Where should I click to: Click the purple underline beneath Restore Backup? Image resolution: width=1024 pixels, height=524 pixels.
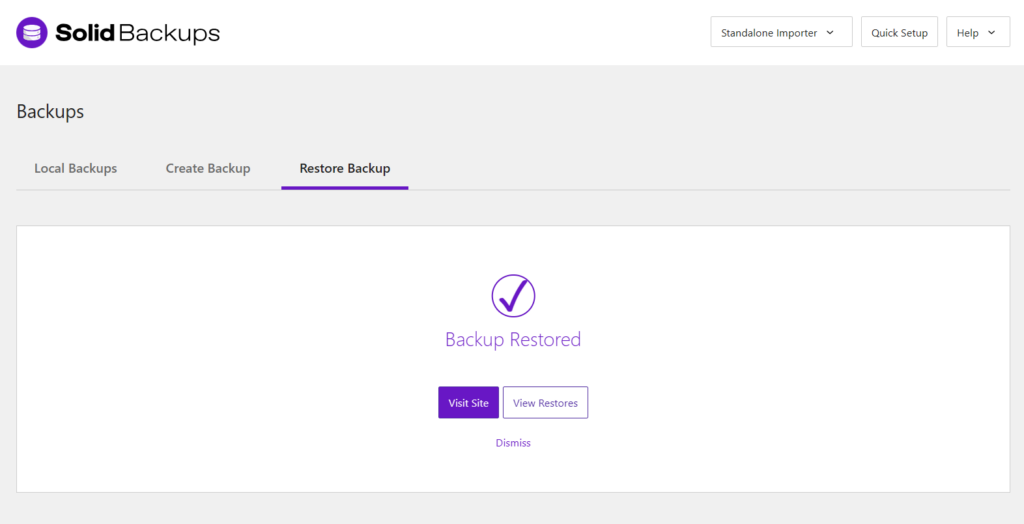click(x=345, y=187)
